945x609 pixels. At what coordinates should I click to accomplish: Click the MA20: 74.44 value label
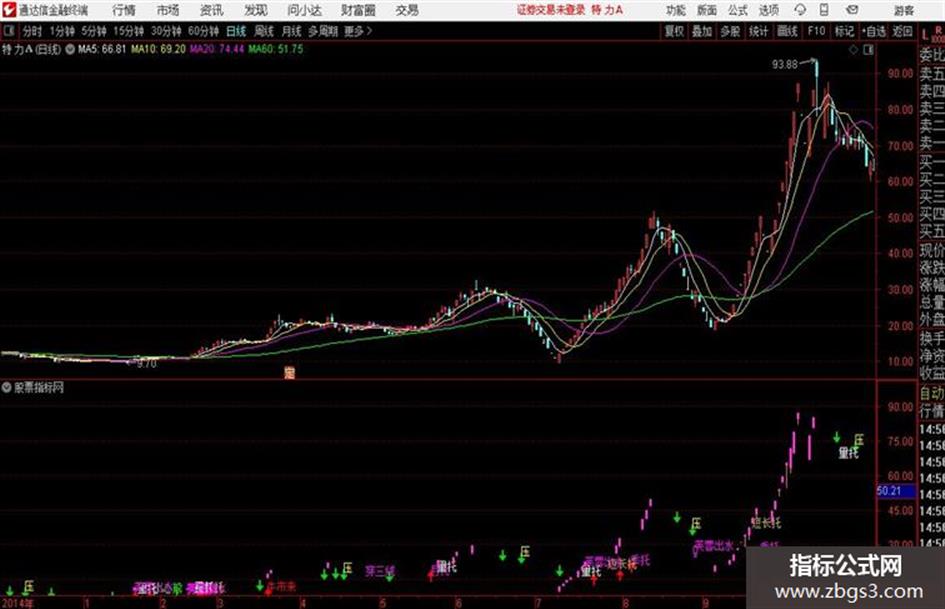coord(217,49)
